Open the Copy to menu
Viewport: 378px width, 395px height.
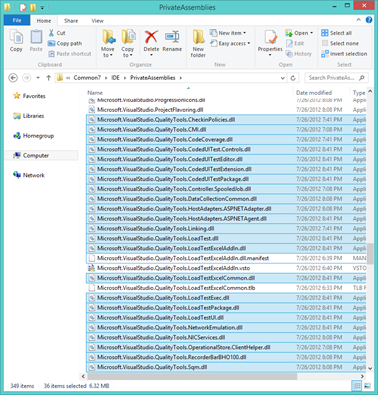click(x=128, y=43)
